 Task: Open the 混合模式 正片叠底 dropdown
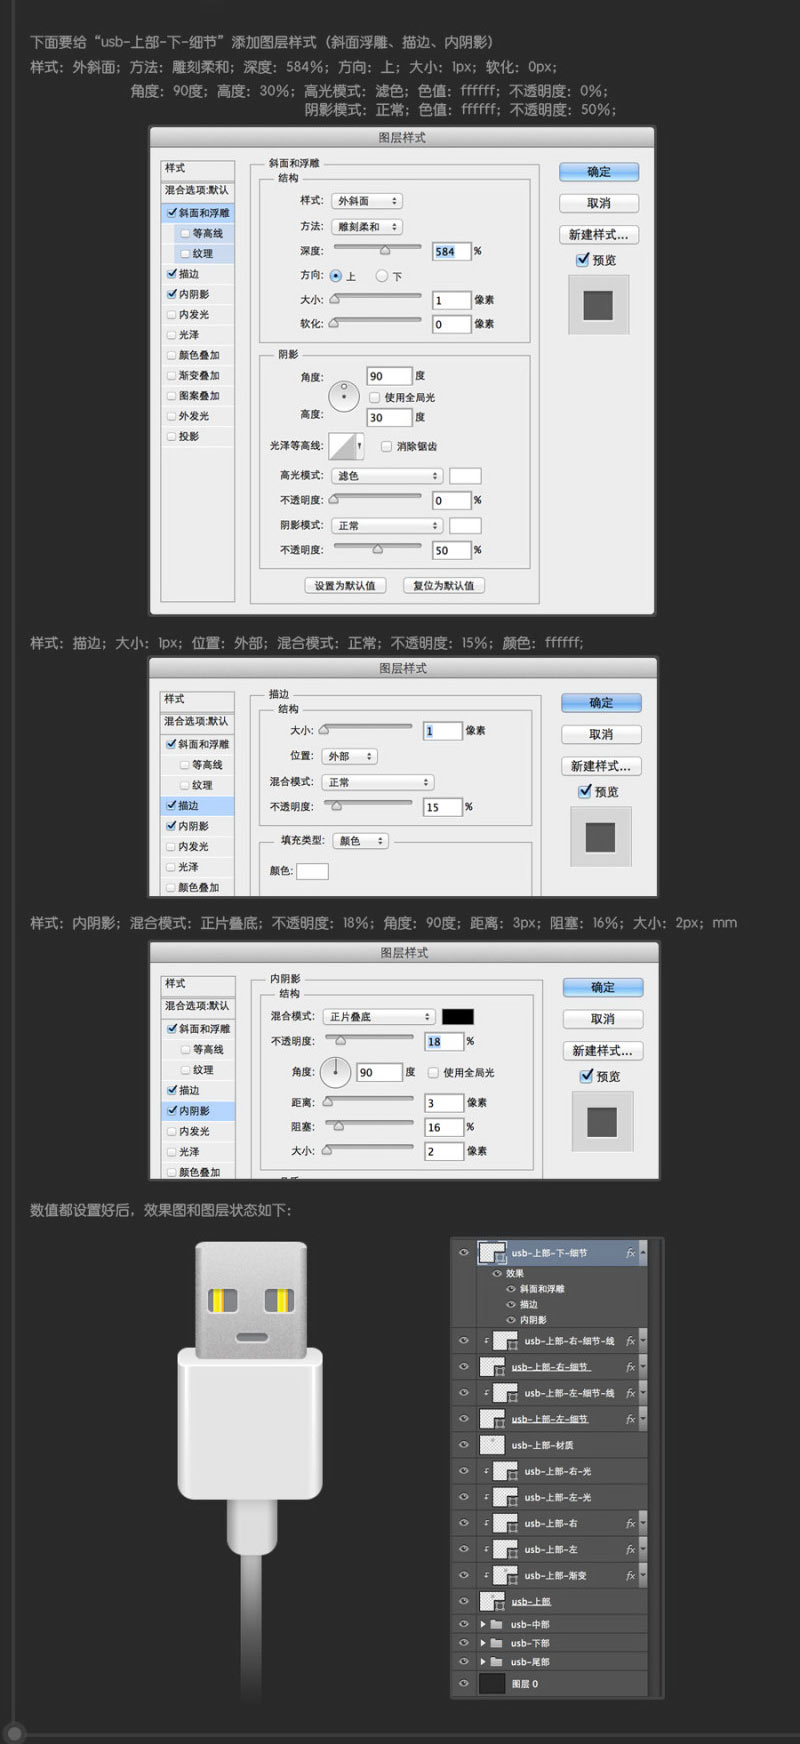379,1016
